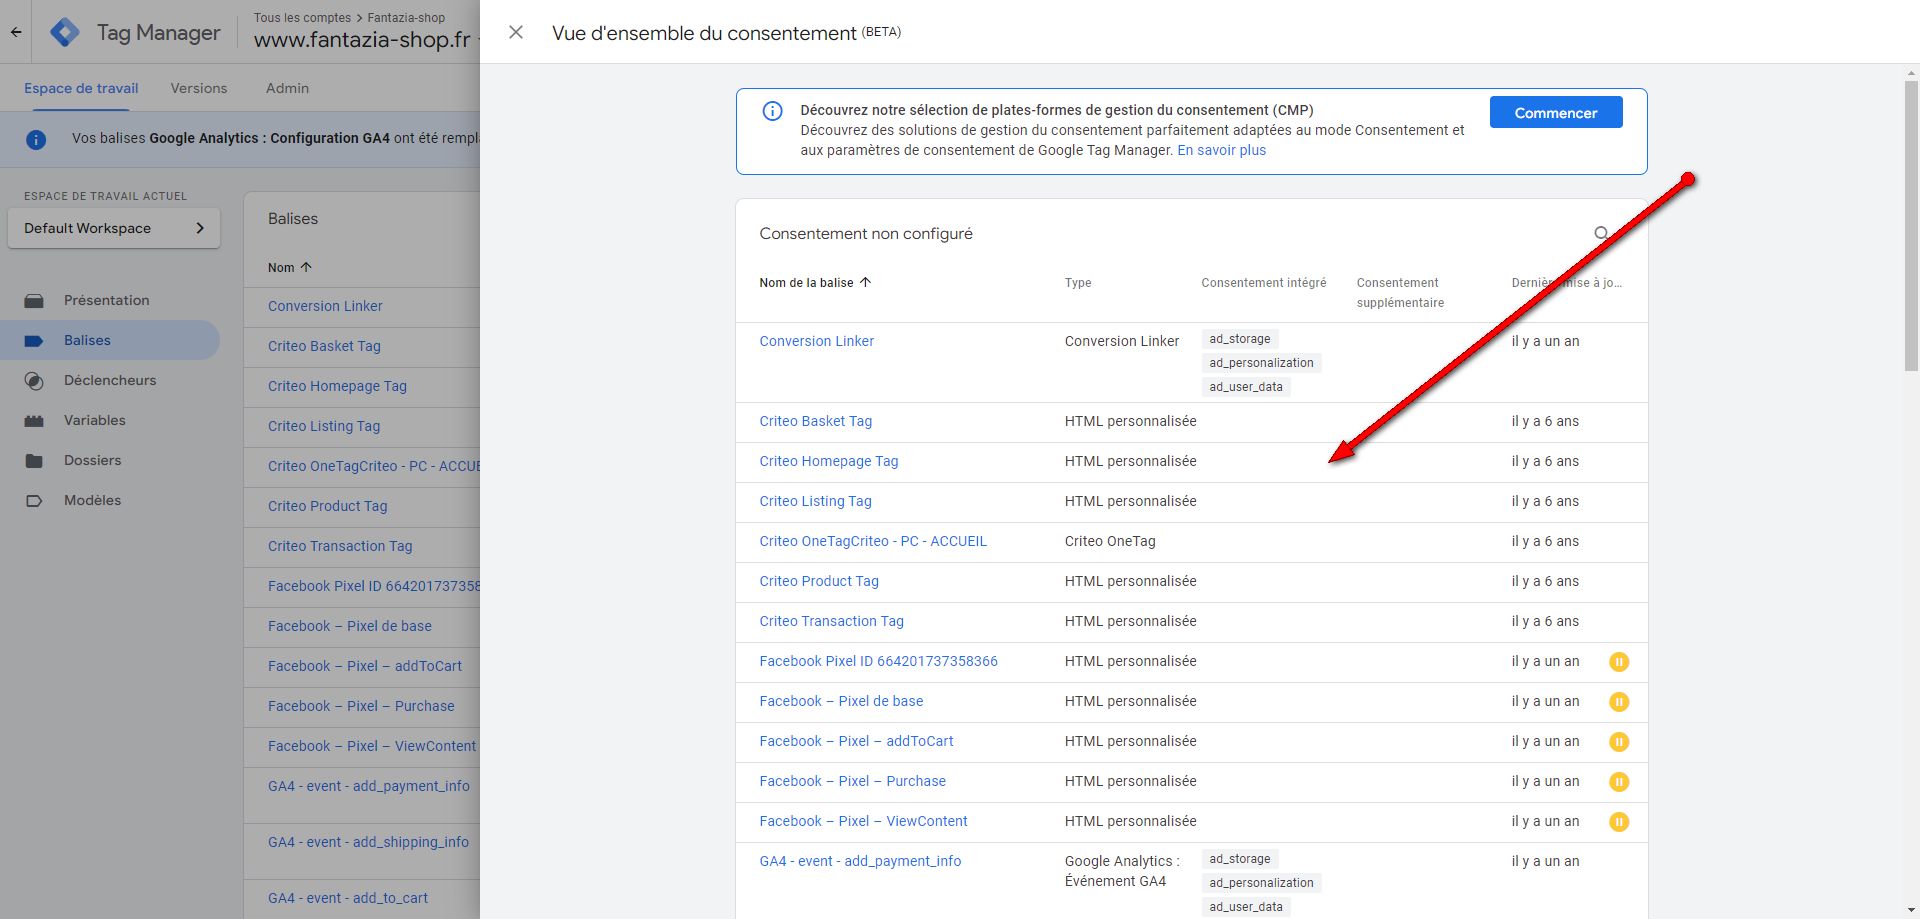
Task: Open the Default Workspace selector
Action: point(114,228)
